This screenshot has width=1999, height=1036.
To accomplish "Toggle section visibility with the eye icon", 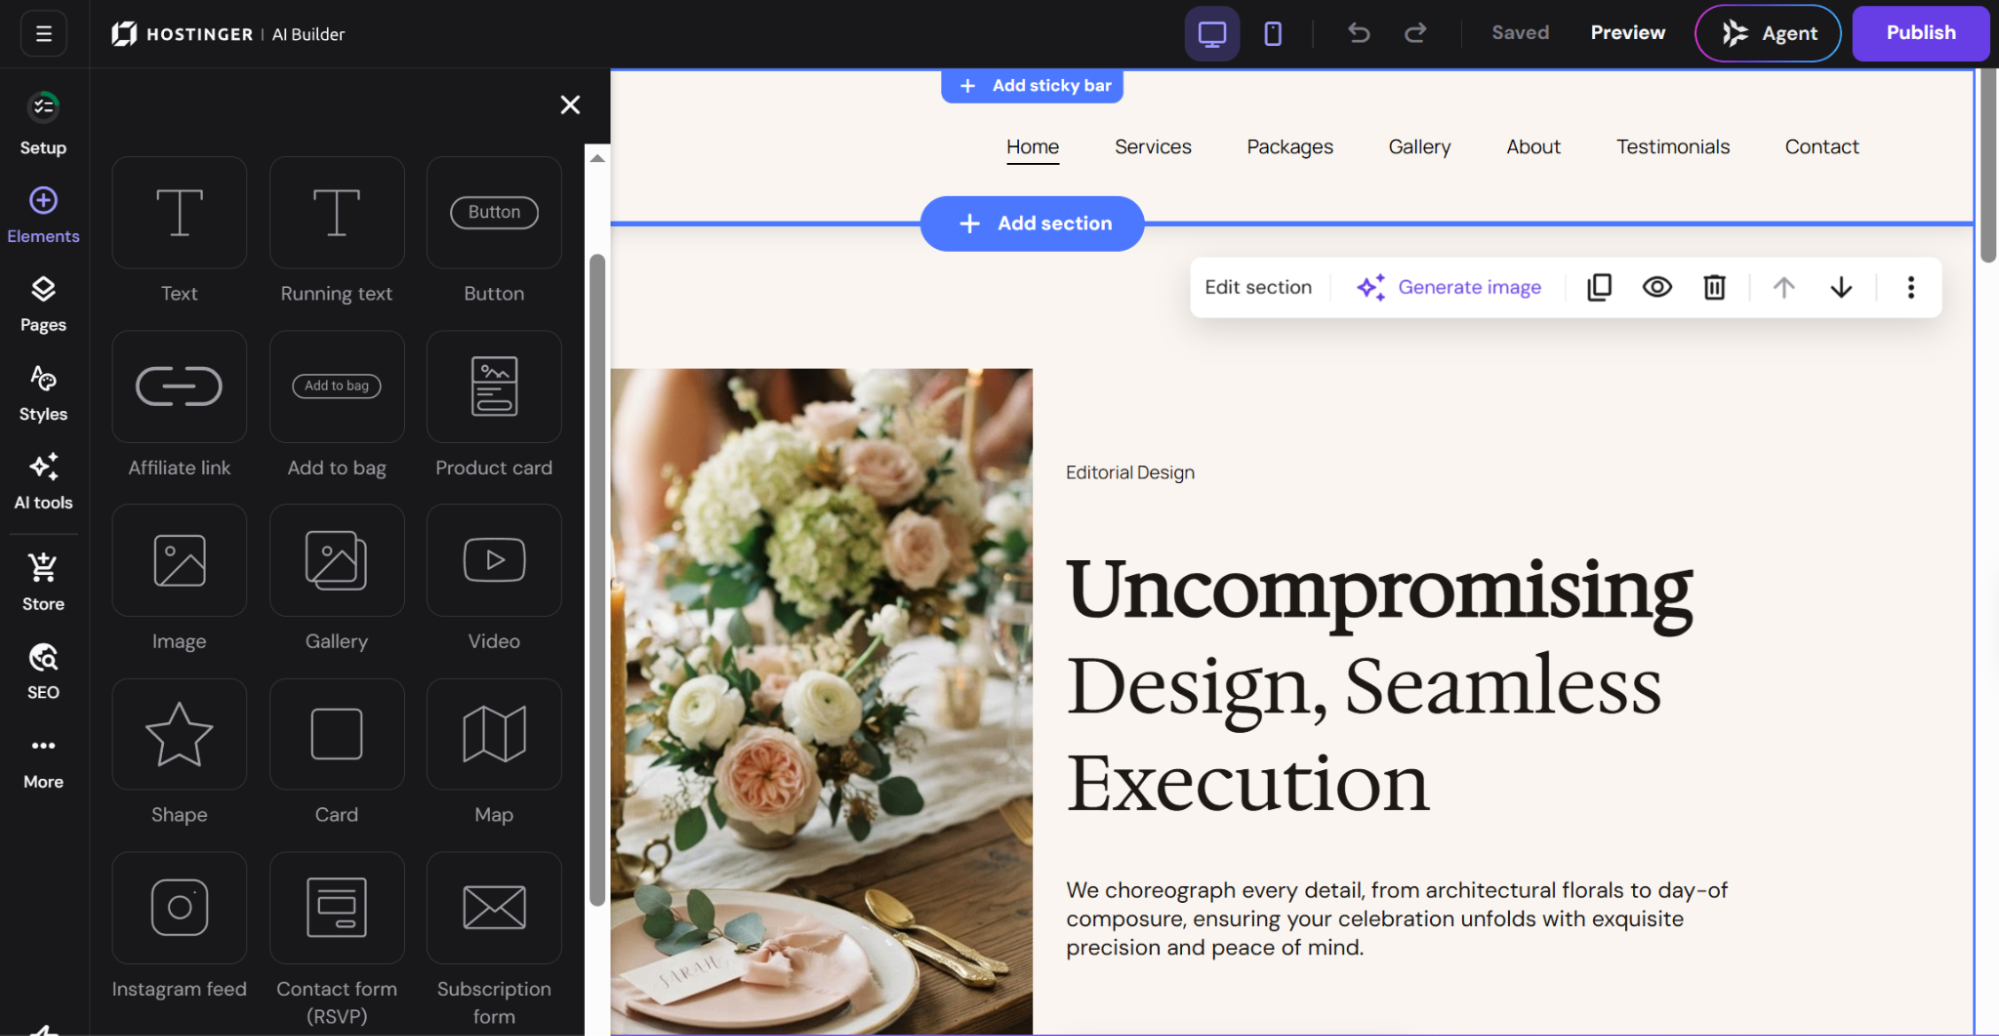I will click(1657, 288).
